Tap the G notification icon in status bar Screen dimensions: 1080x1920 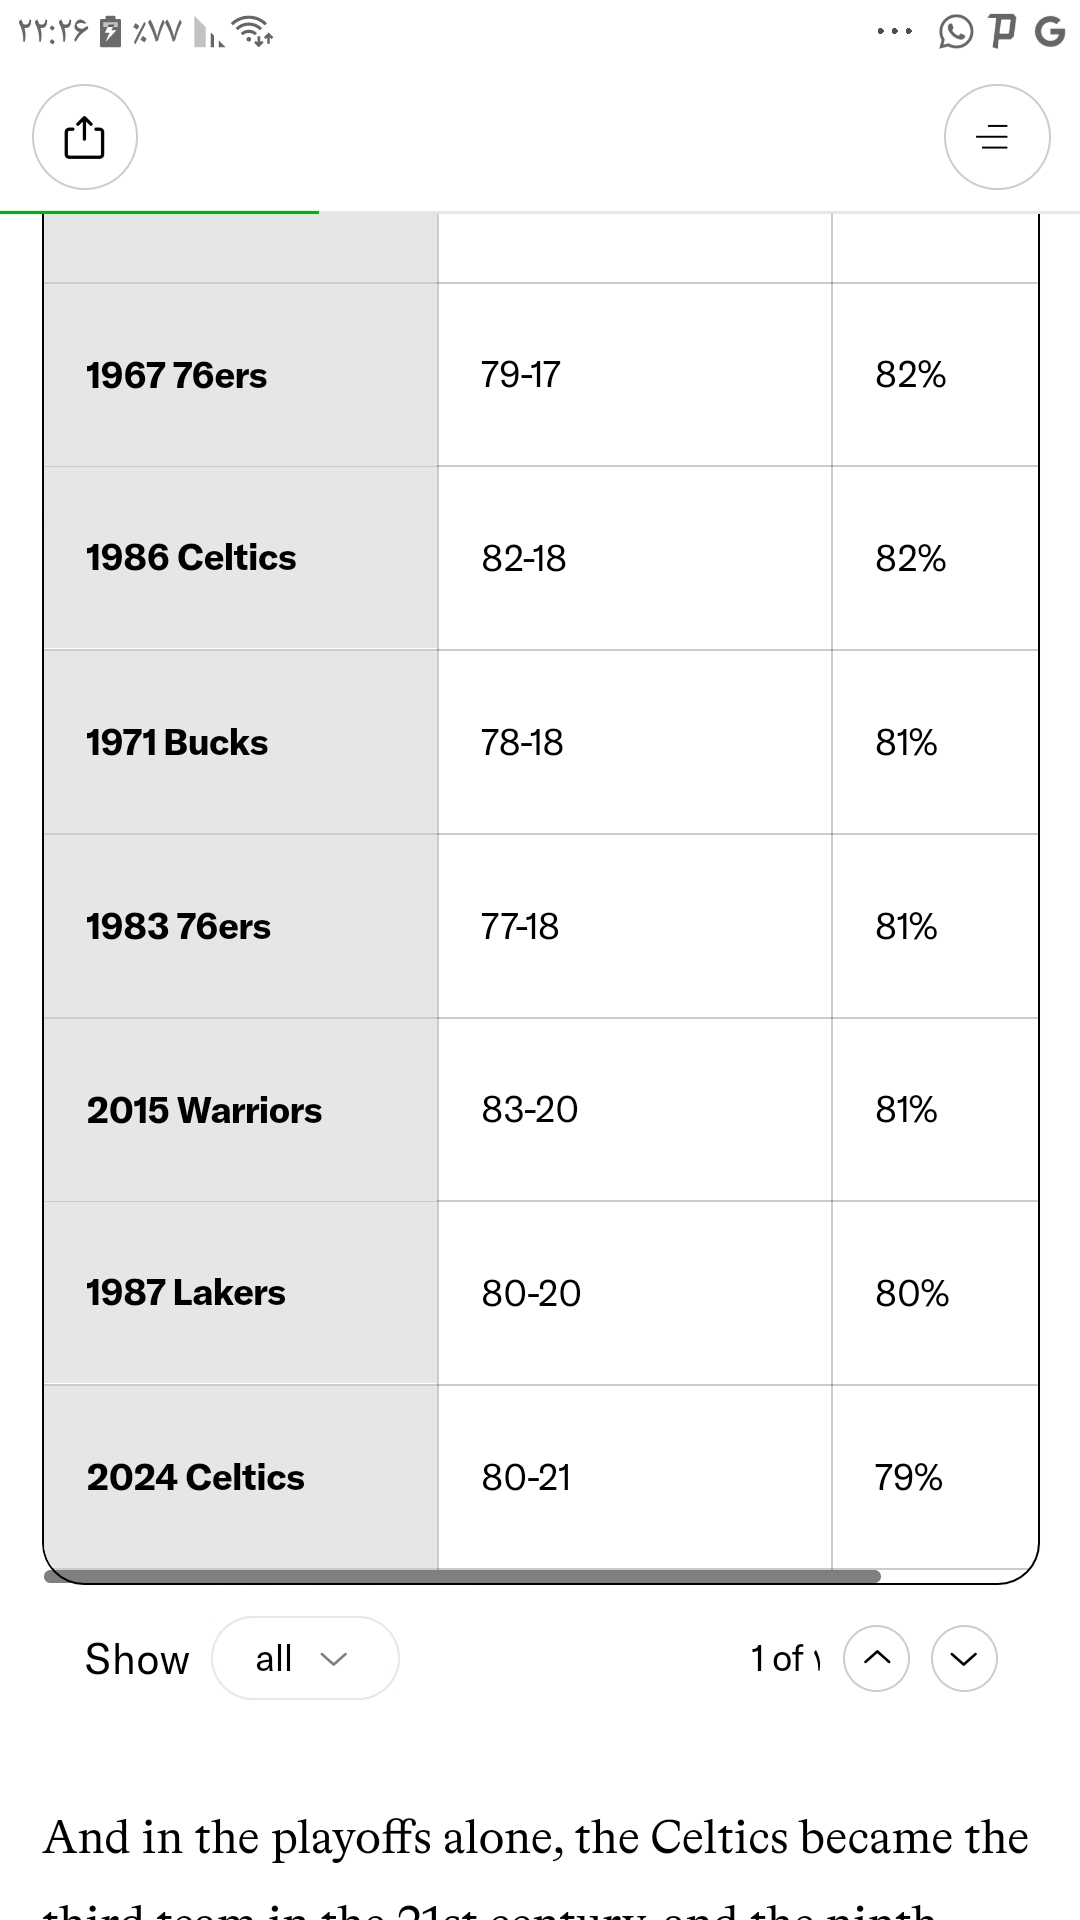click(1050, 32)
